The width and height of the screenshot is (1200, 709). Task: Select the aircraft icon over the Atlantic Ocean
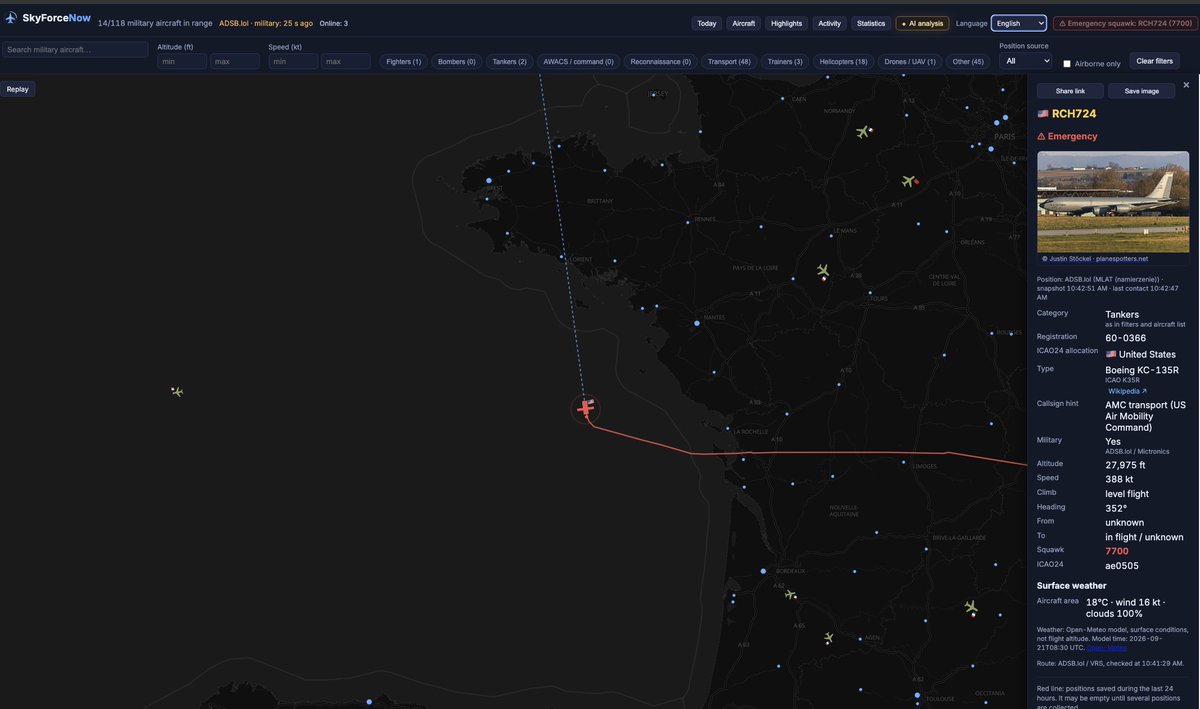(177, 391)
